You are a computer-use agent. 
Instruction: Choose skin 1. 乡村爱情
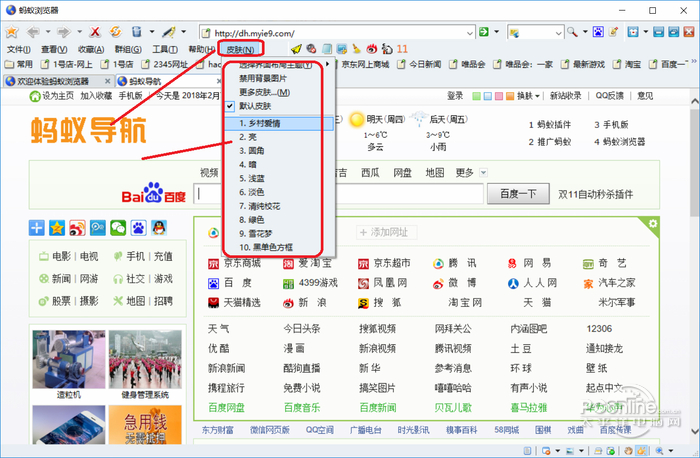[x=279, y=123]
